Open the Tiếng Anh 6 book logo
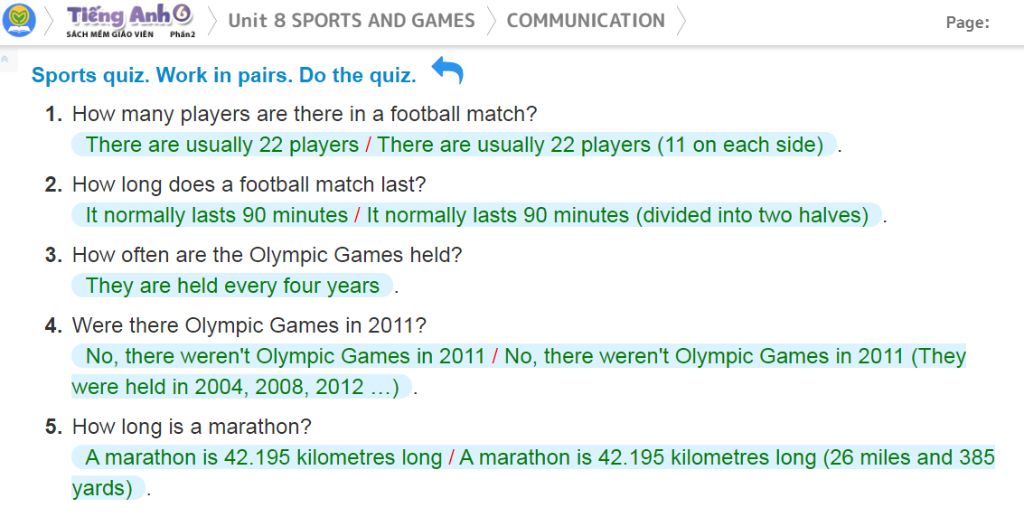The width and height of the screenshot is (1024, 517). 130,21
